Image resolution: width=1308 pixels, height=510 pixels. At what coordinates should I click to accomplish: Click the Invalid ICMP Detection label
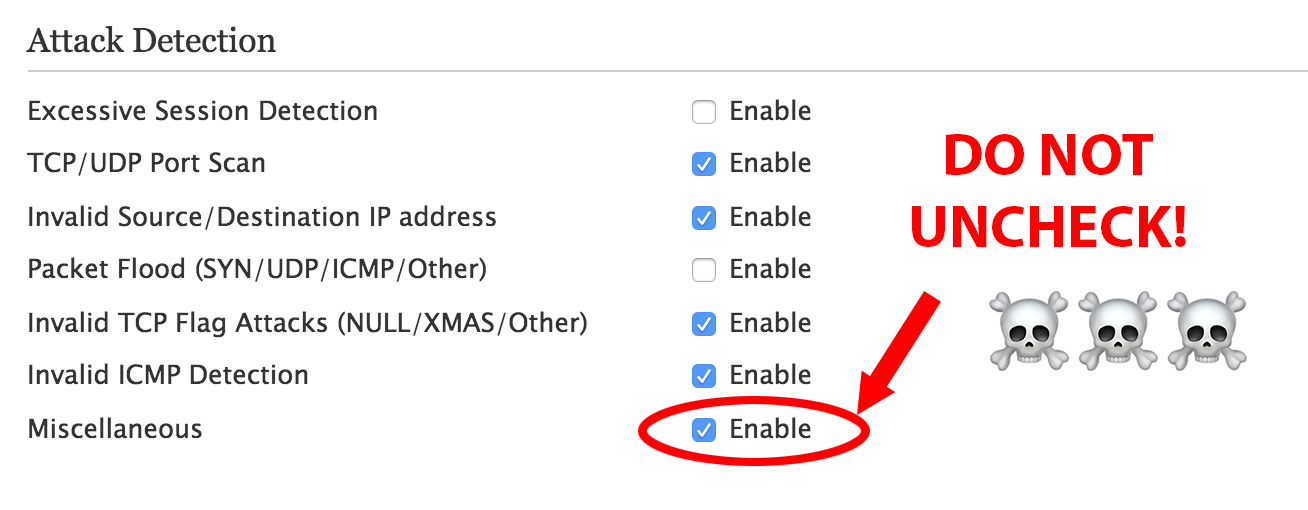pyautogui.click(x=168, y=376)
